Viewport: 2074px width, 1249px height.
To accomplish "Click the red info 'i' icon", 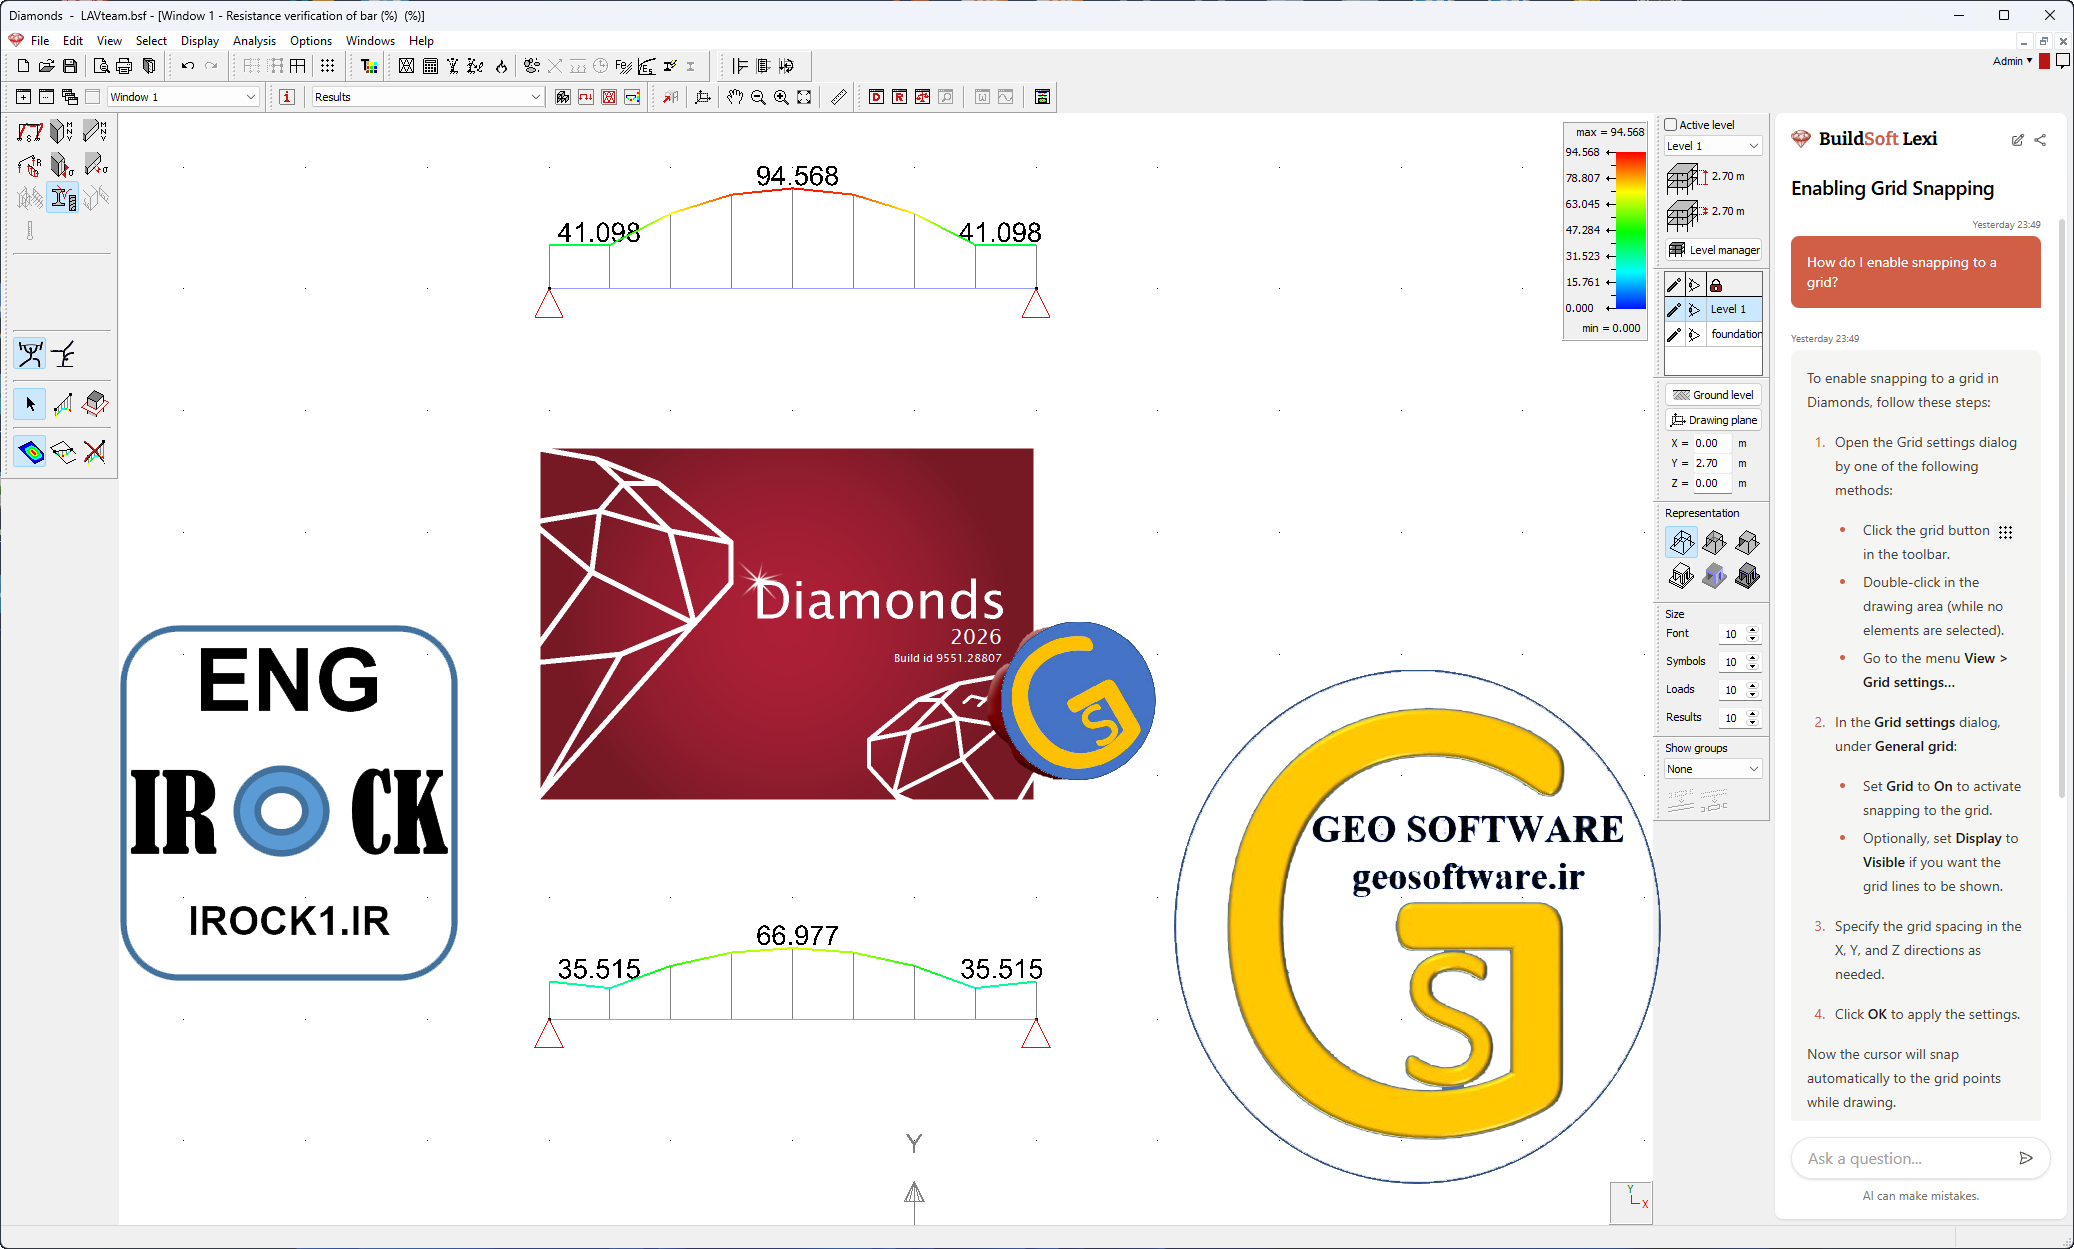I will point(287,97).
